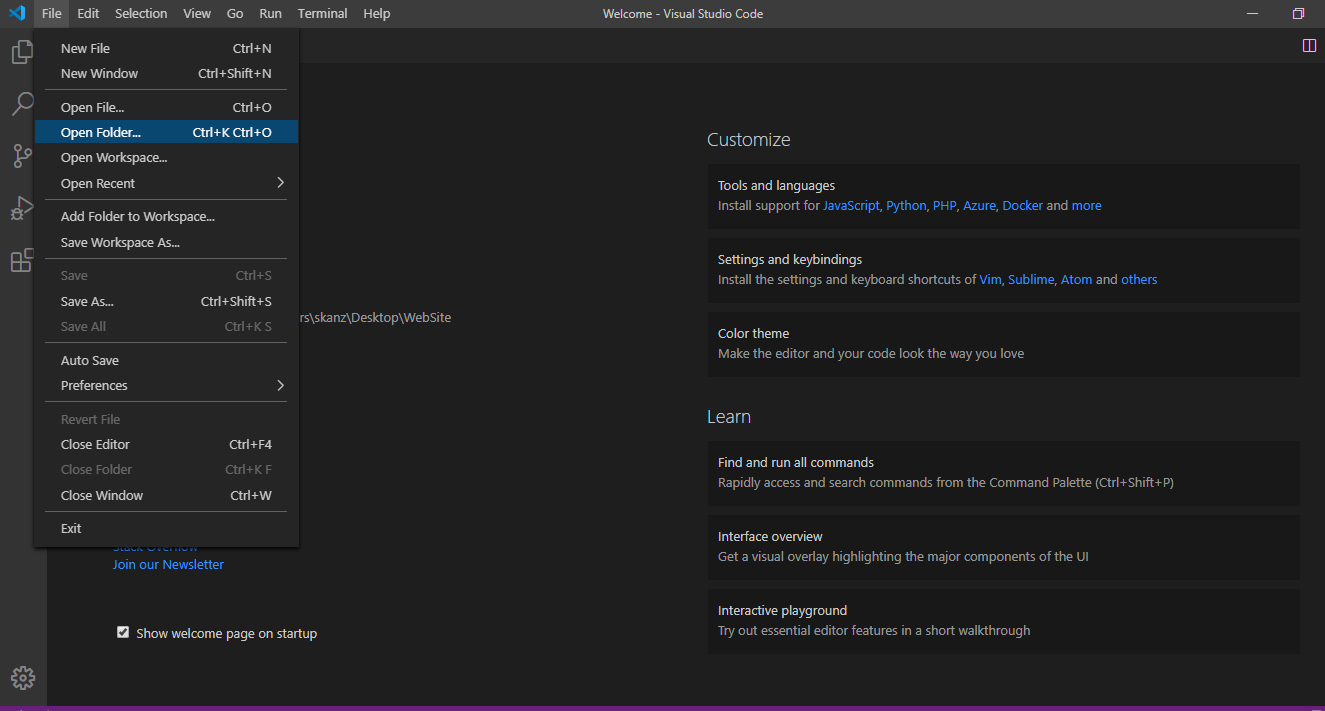Screen dimensions: 1325x711
Task: Open the Source Control view icon
Action: [x=22, y=156]
